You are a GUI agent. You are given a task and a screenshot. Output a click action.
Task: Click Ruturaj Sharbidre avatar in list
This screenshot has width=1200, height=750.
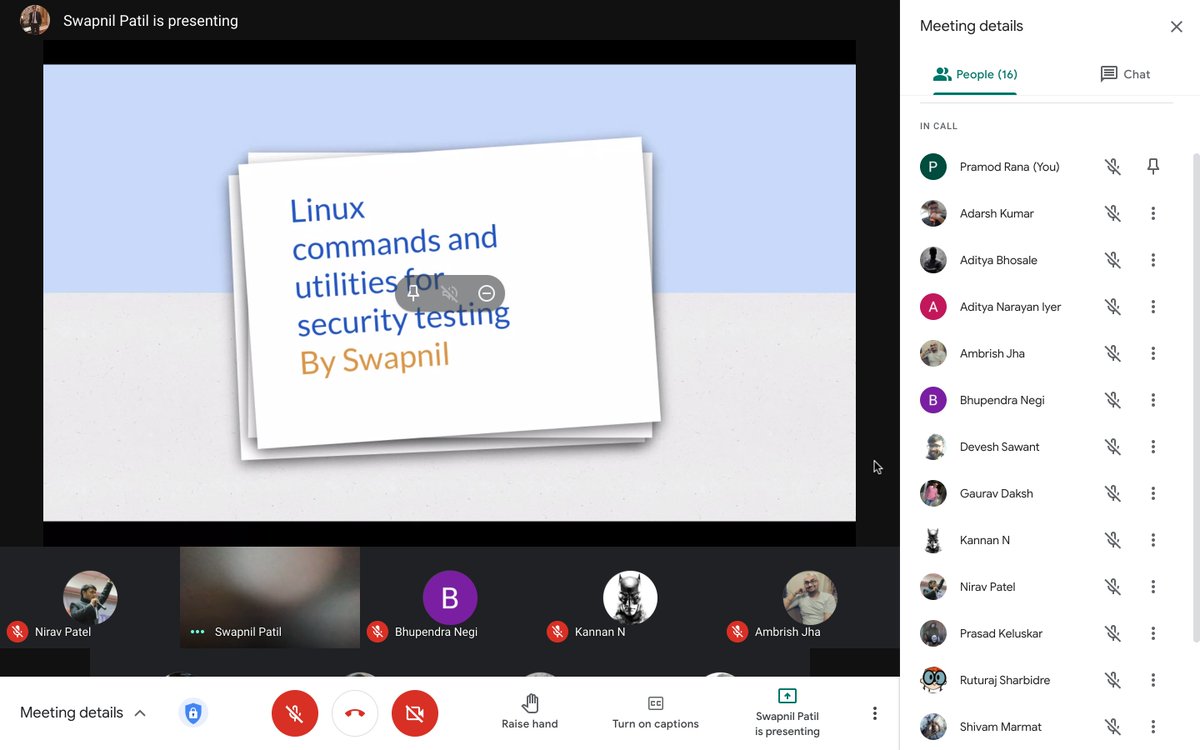(x=933, y=680)
